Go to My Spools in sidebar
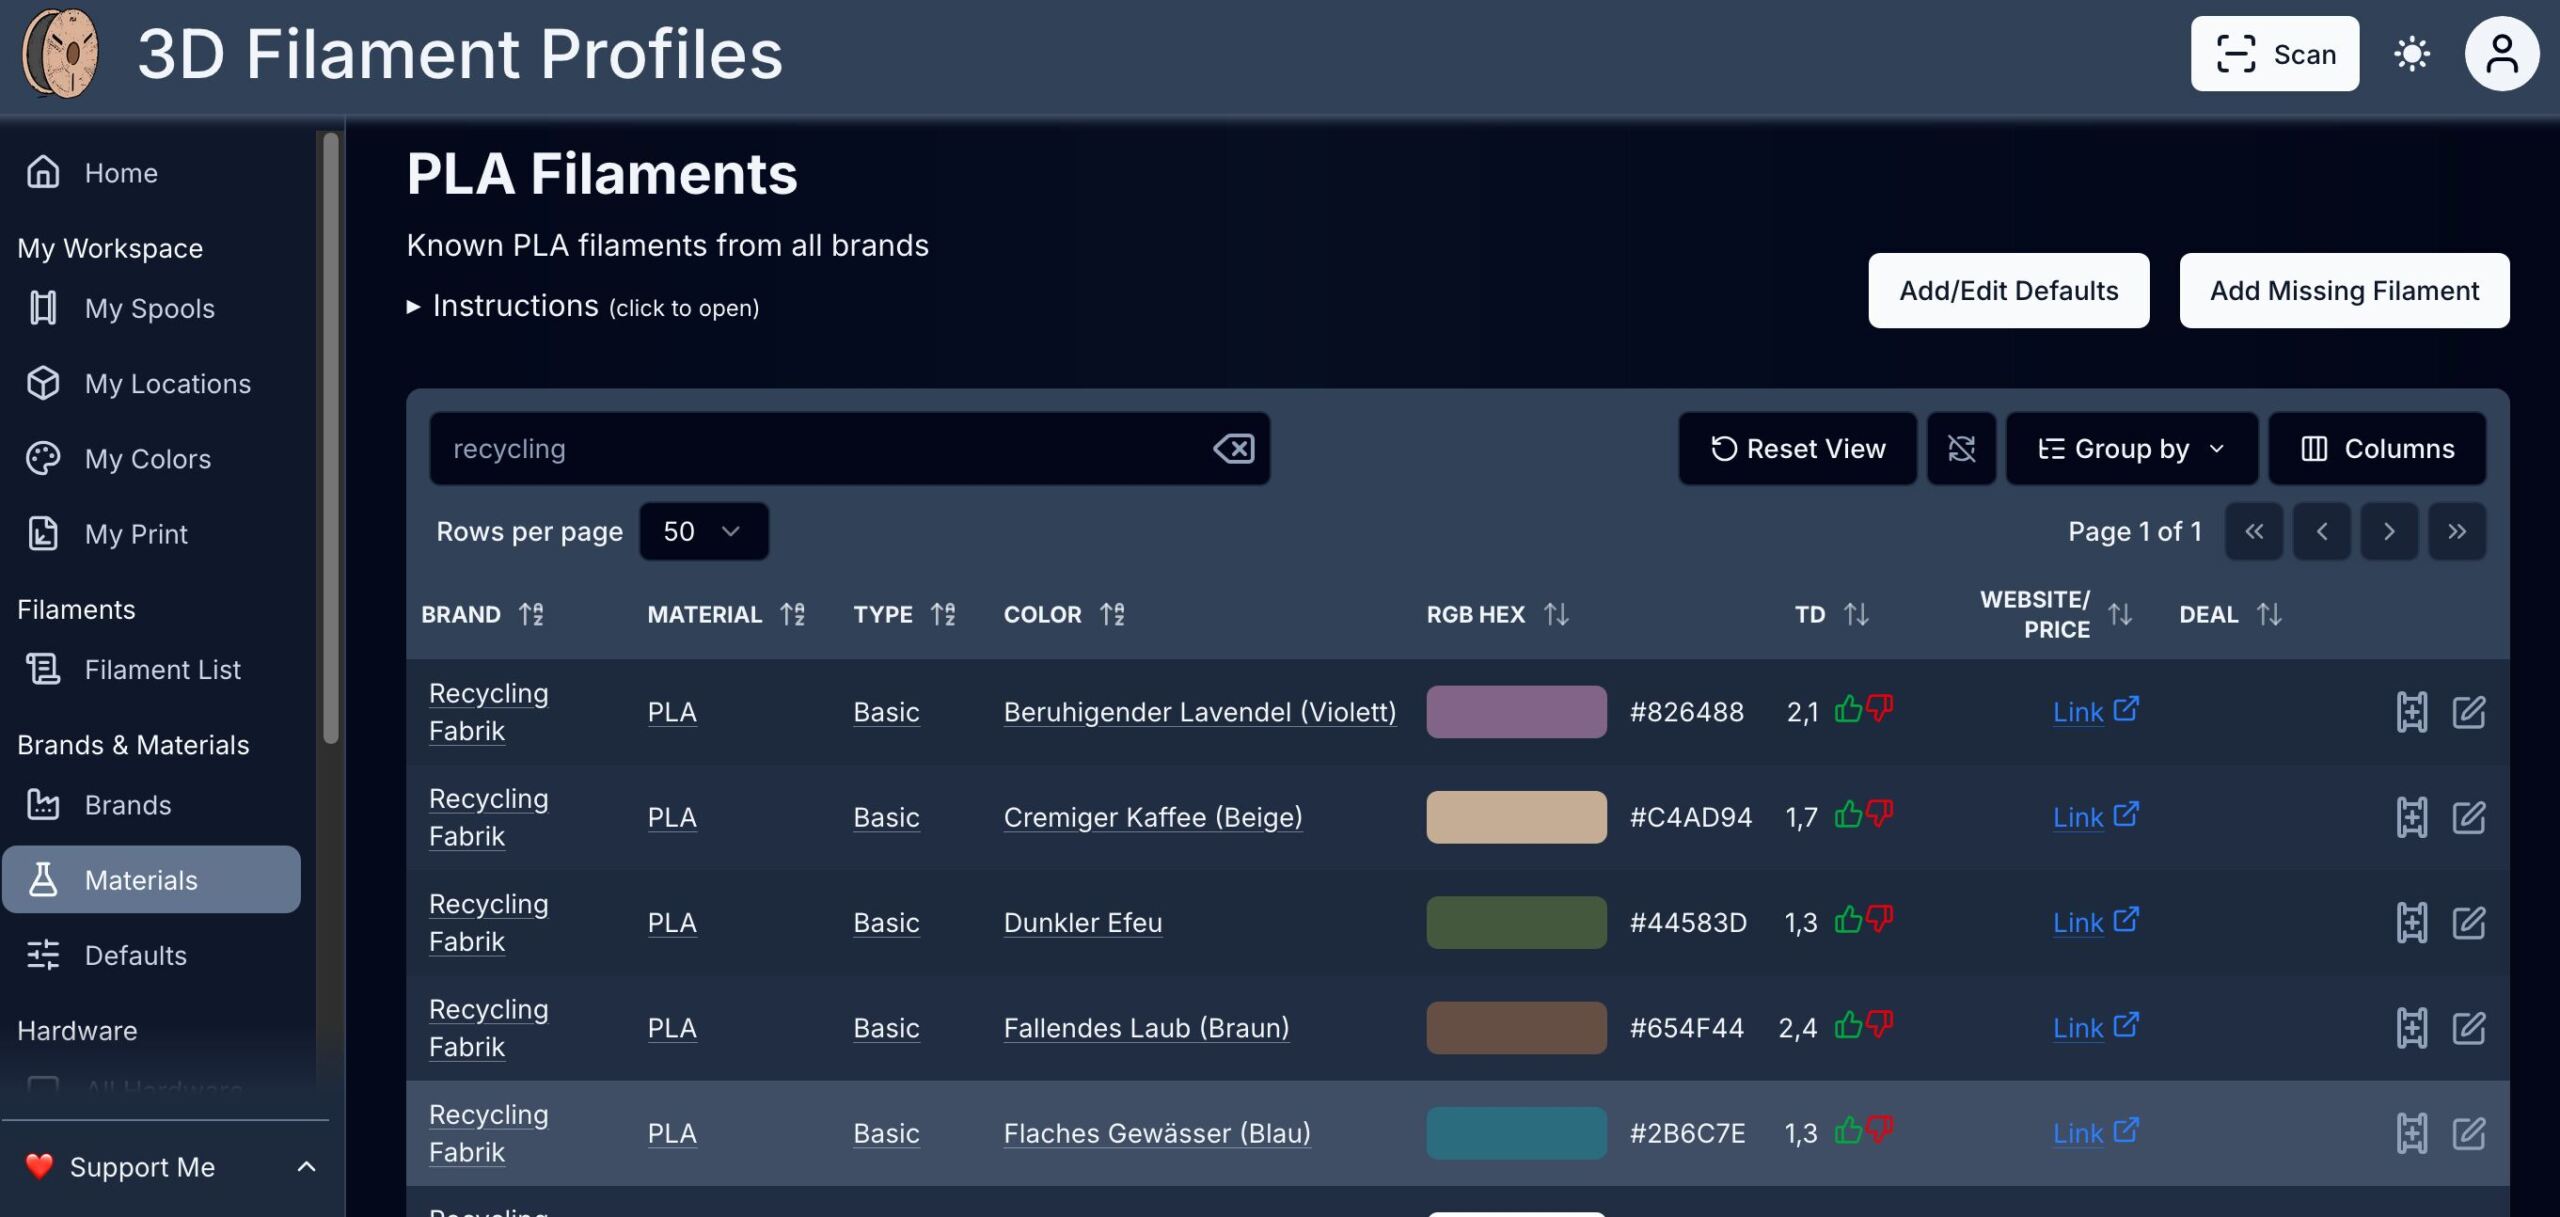The image size is (2560, 1217). point(149,308)
